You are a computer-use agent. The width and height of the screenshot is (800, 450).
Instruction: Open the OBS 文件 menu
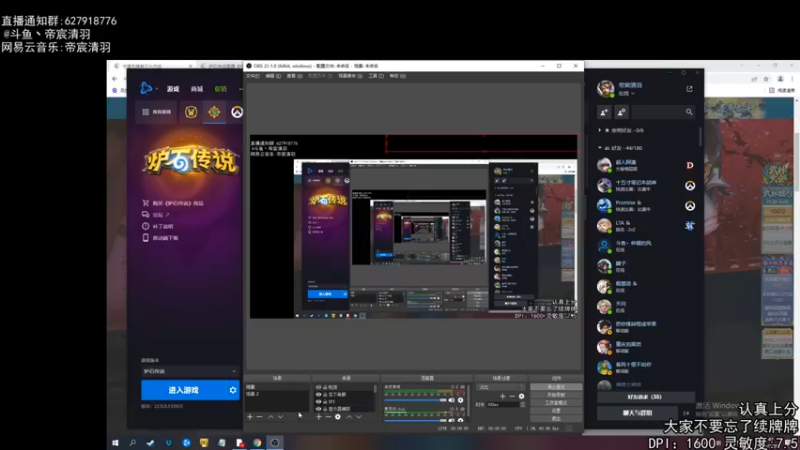pyautogui.click(x=253, y=76)
